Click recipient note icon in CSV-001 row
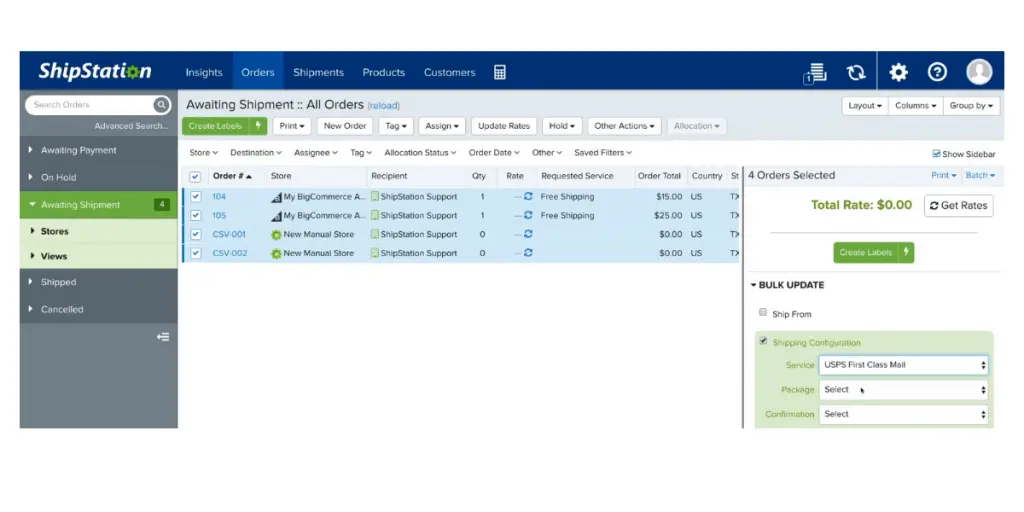This screenshot has width=1024, height=512. pos(375,234)
